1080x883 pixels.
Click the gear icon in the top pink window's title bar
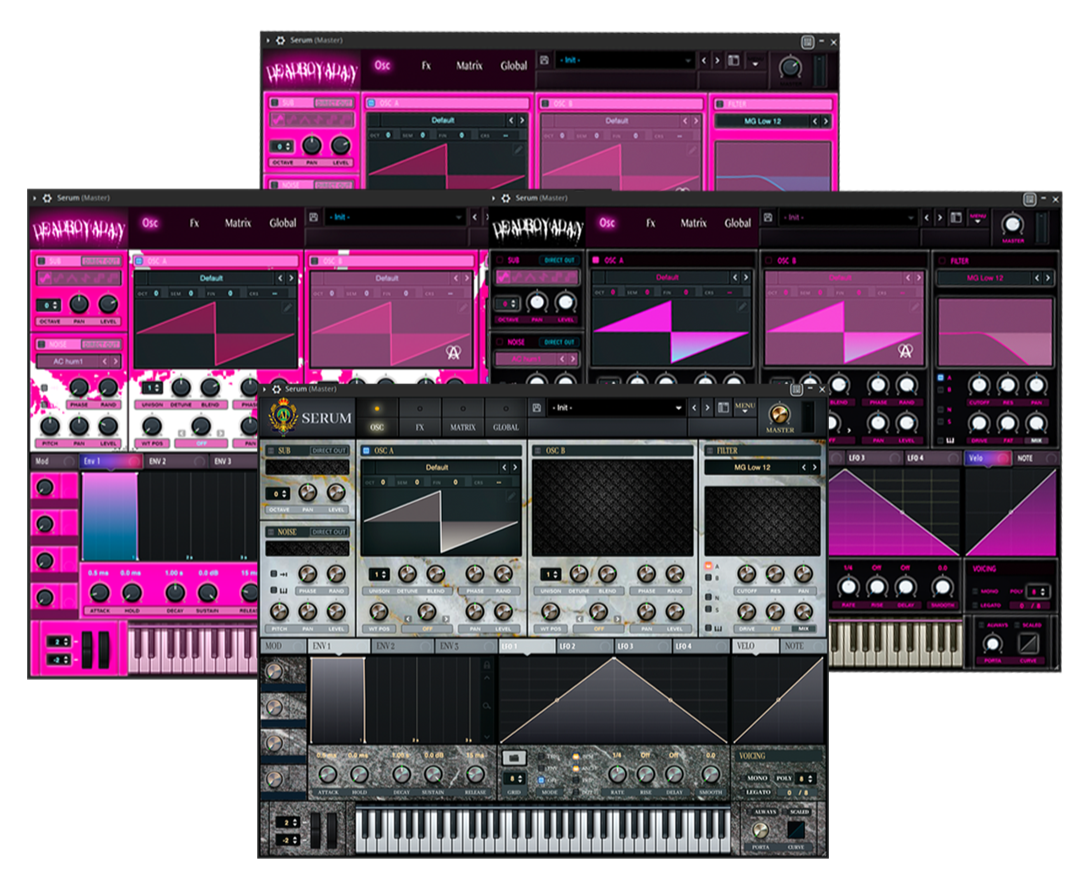coord(280,41)
